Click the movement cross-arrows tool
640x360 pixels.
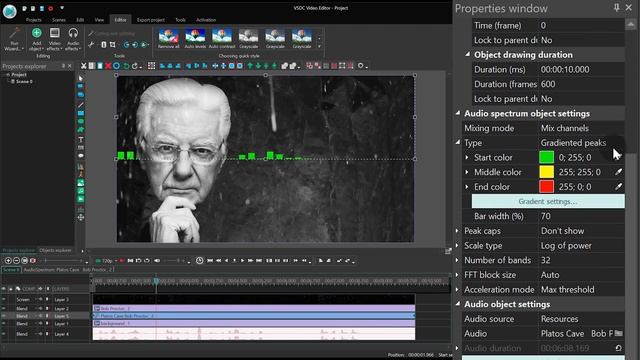pos(81,218)
